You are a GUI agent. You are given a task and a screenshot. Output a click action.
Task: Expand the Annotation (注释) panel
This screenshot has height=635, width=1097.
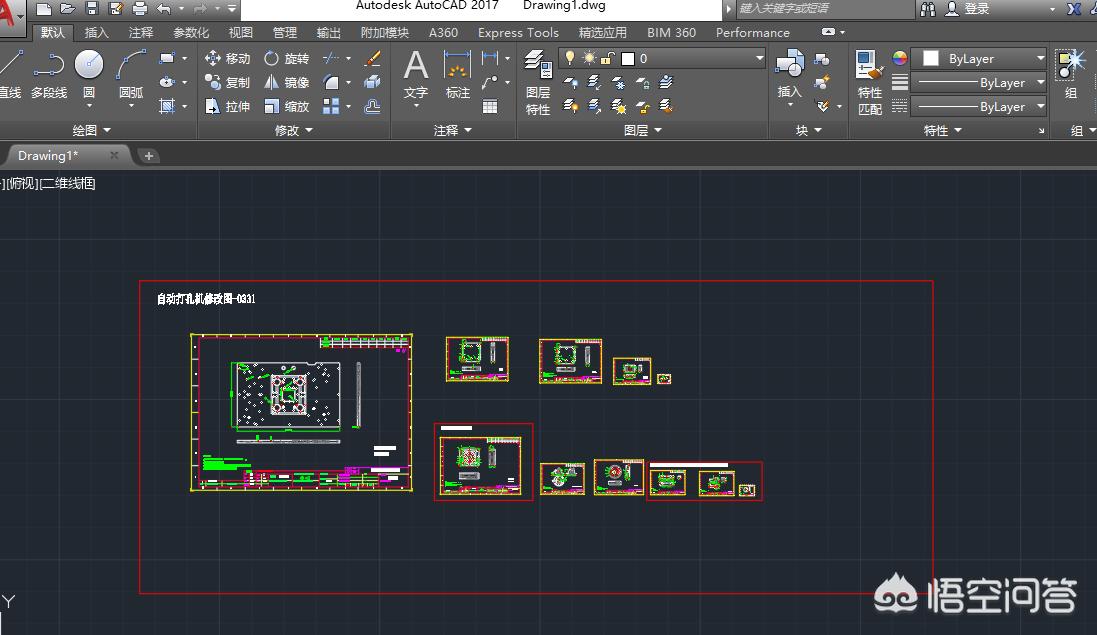[x=453, y=130]
